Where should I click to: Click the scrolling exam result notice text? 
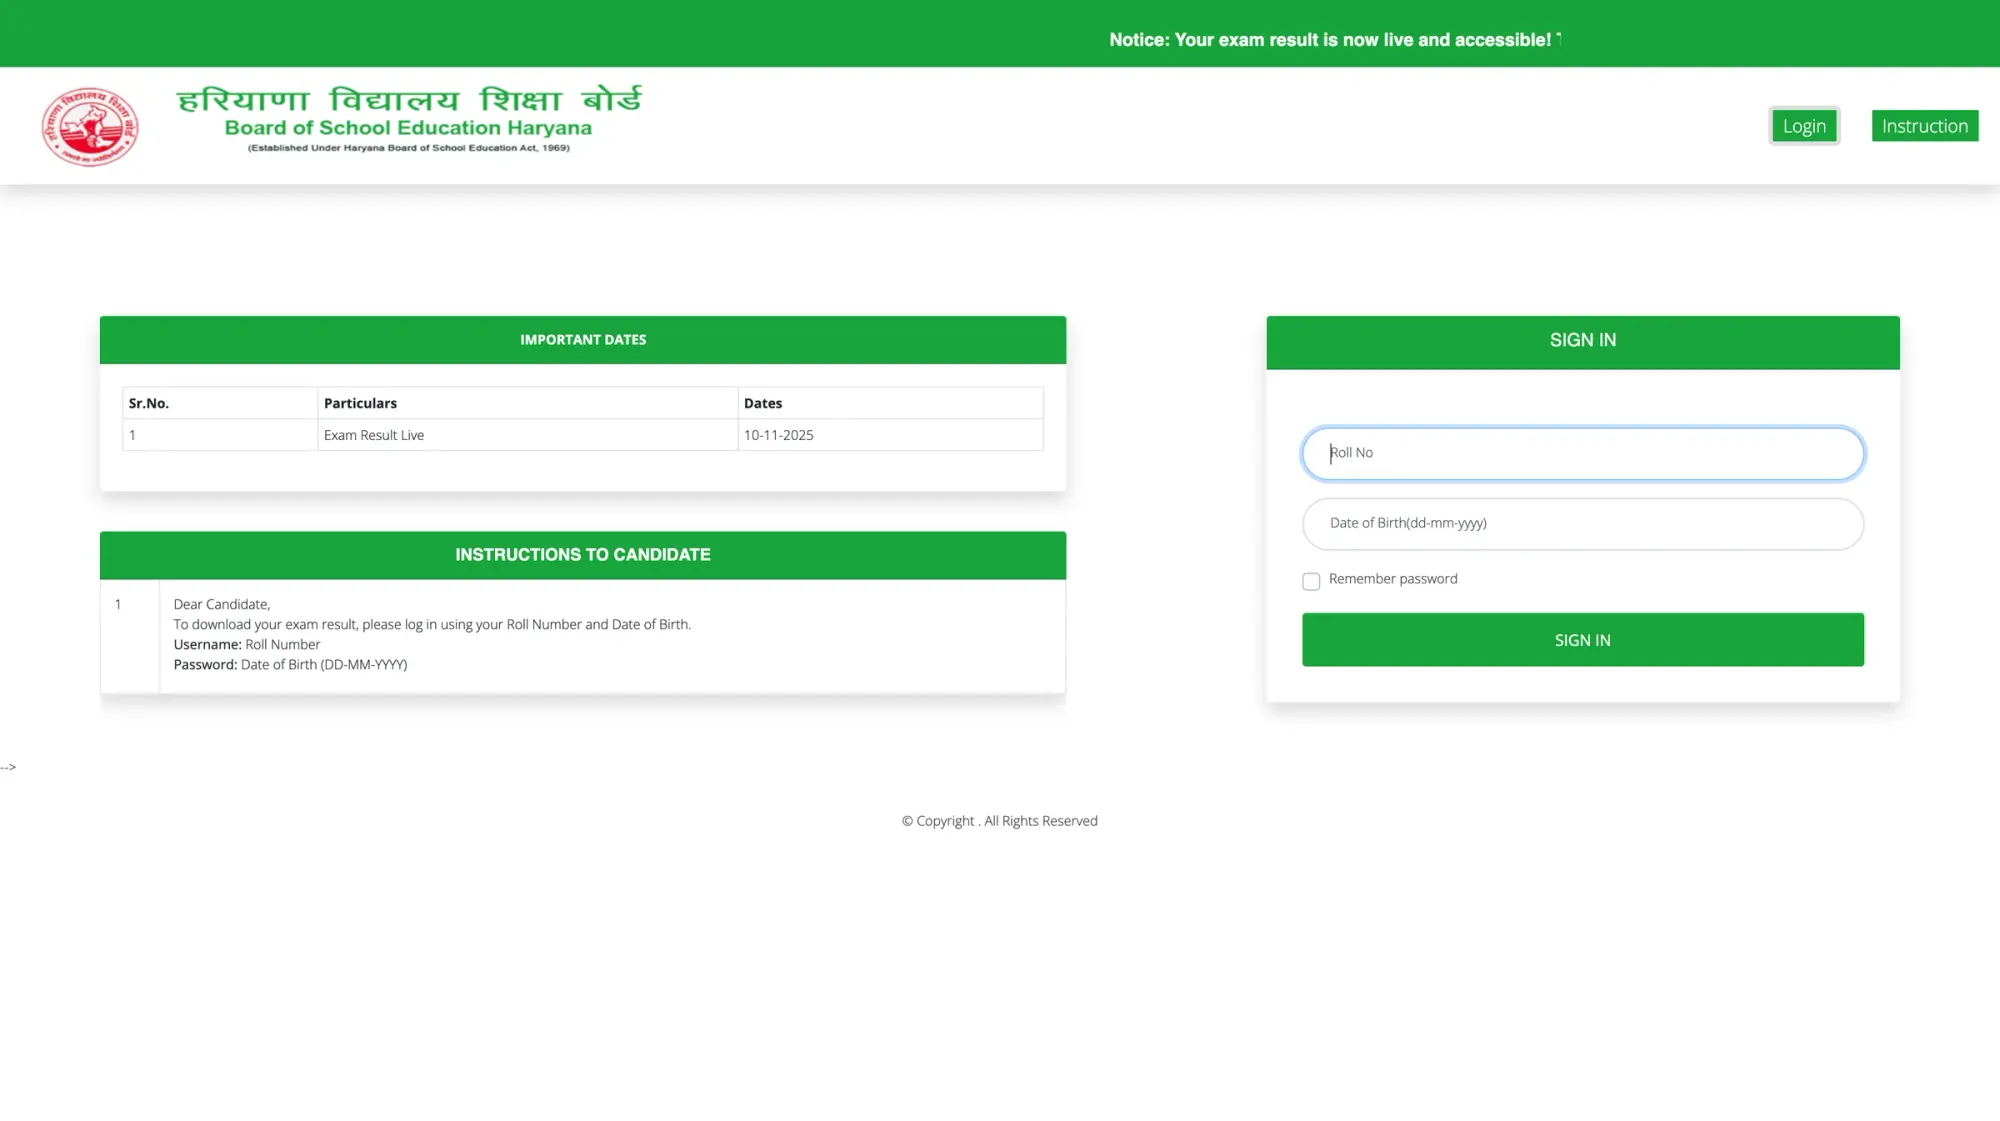tap(1330, 40)
